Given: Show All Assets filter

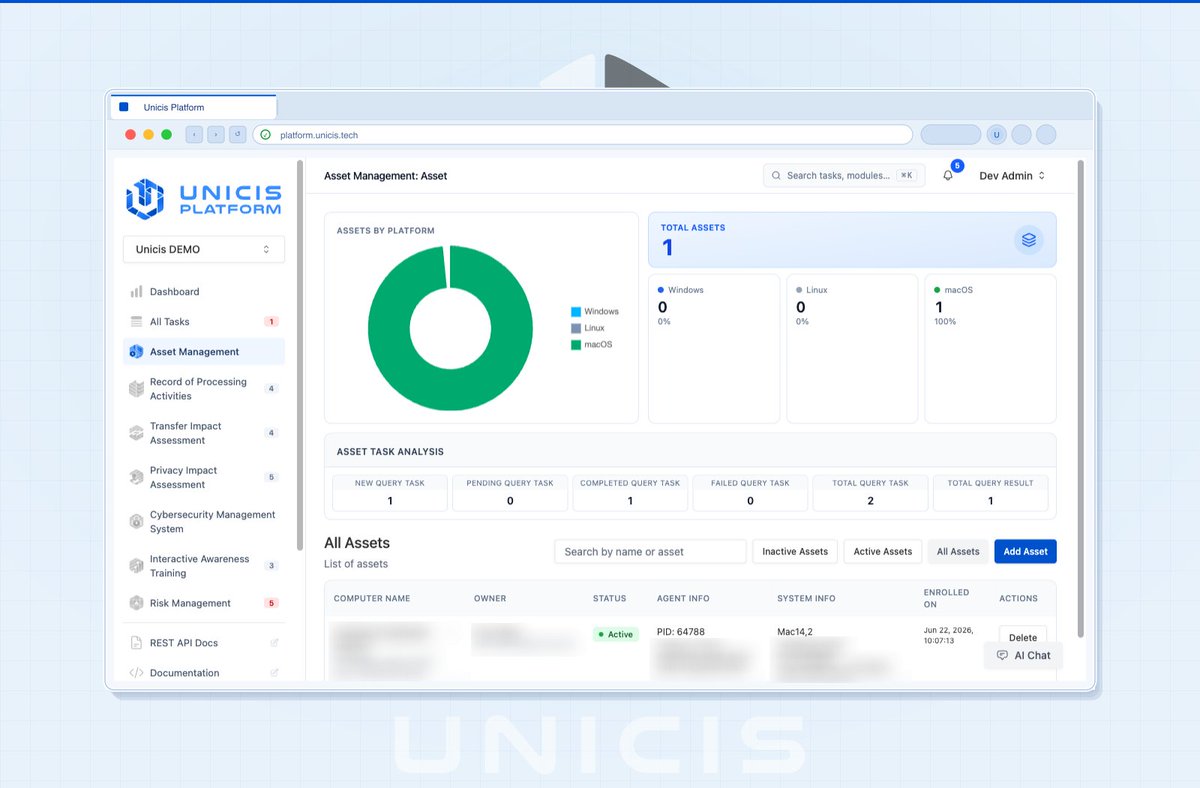Looking at the screenshot, I should (958, 551).
